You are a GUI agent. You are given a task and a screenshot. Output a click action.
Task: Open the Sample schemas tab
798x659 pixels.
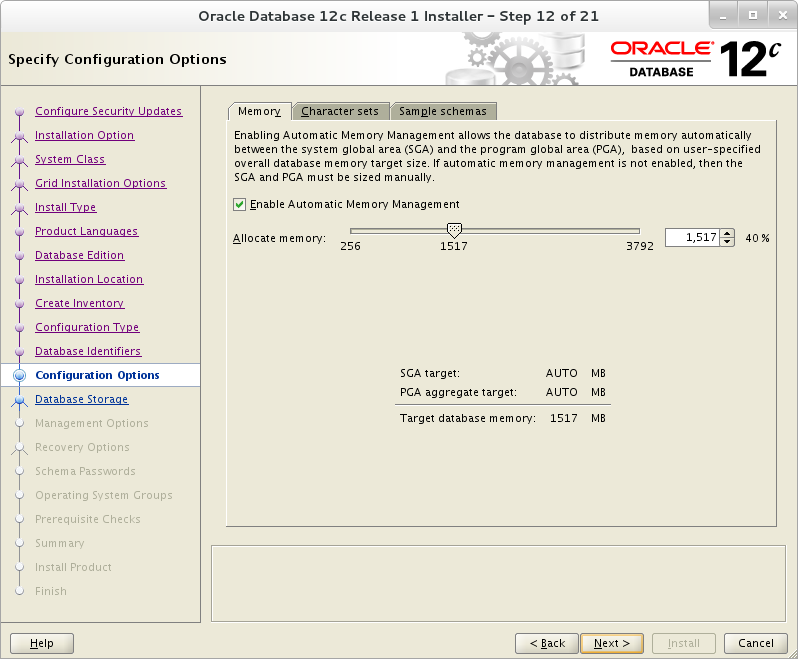tap(443, 111)
